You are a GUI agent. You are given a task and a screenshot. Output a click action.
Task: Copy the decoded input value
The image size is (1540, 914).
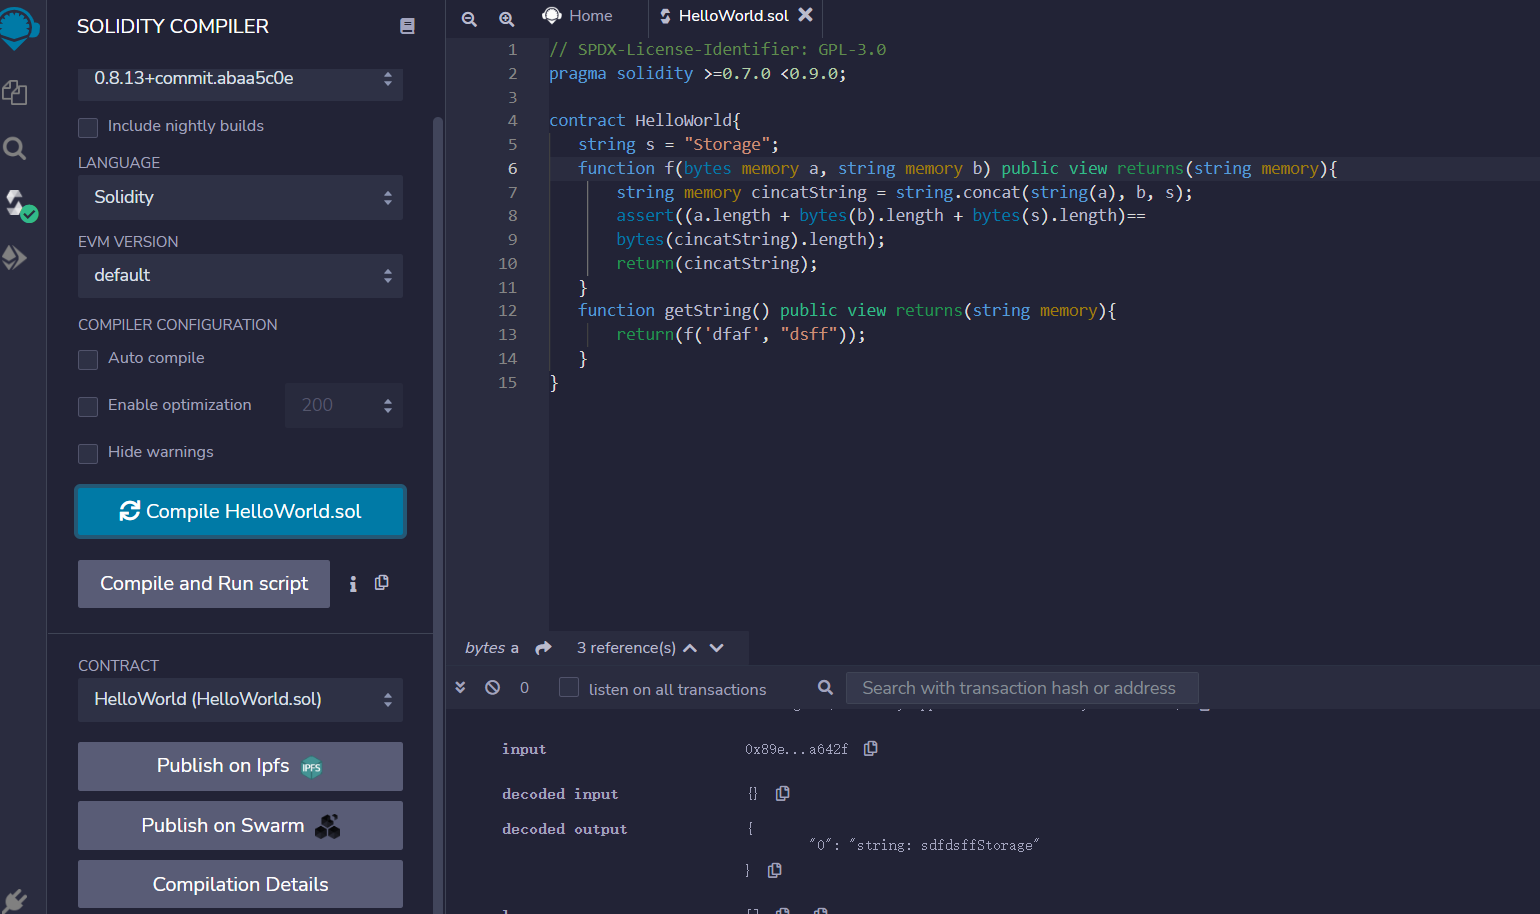(x=783, y=793)
